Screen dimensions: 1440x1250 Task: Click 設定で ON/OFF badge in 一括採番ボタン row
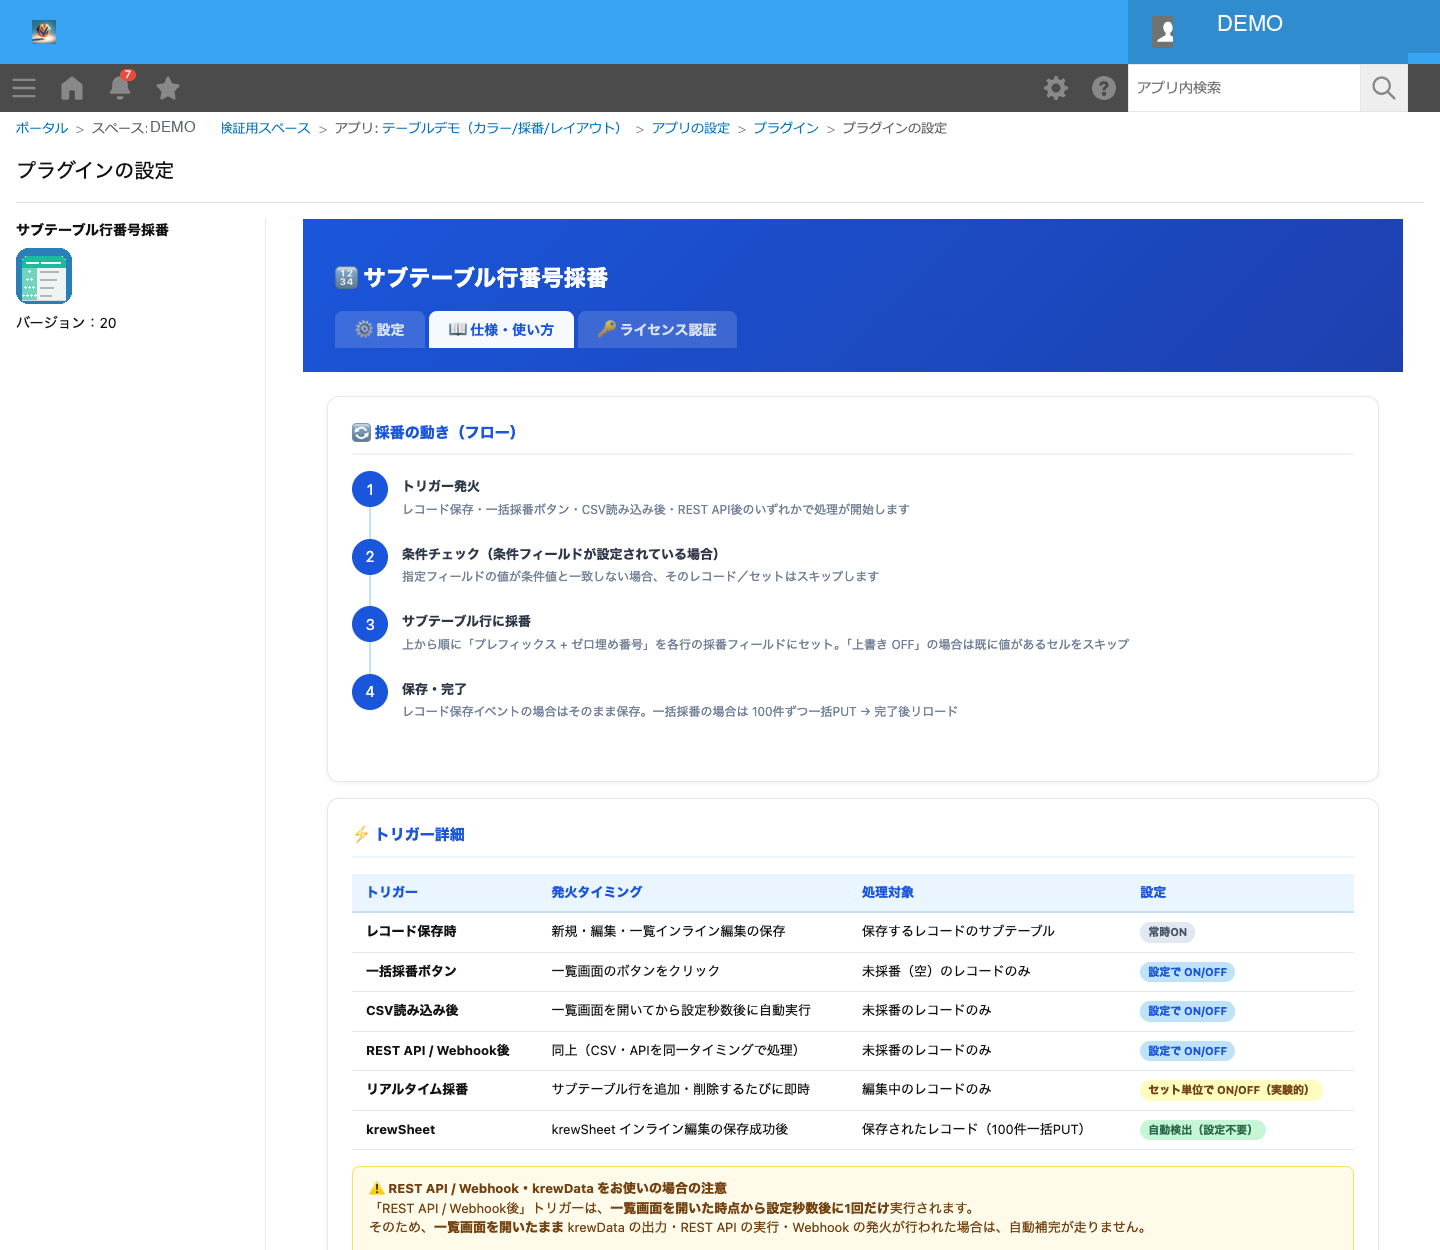coord(1187,972)
